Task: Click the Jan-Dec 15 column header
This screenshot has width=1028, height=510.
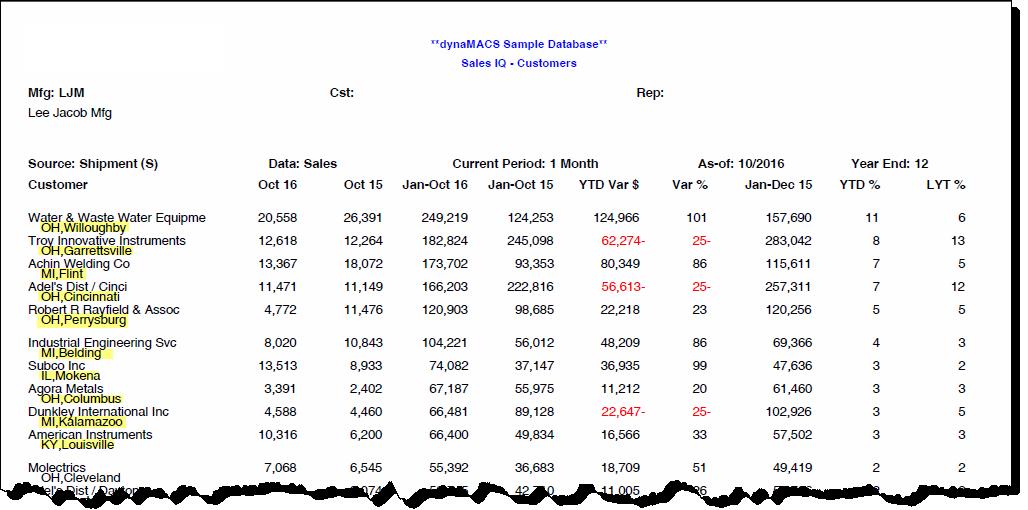Action: tap(778, 185)
